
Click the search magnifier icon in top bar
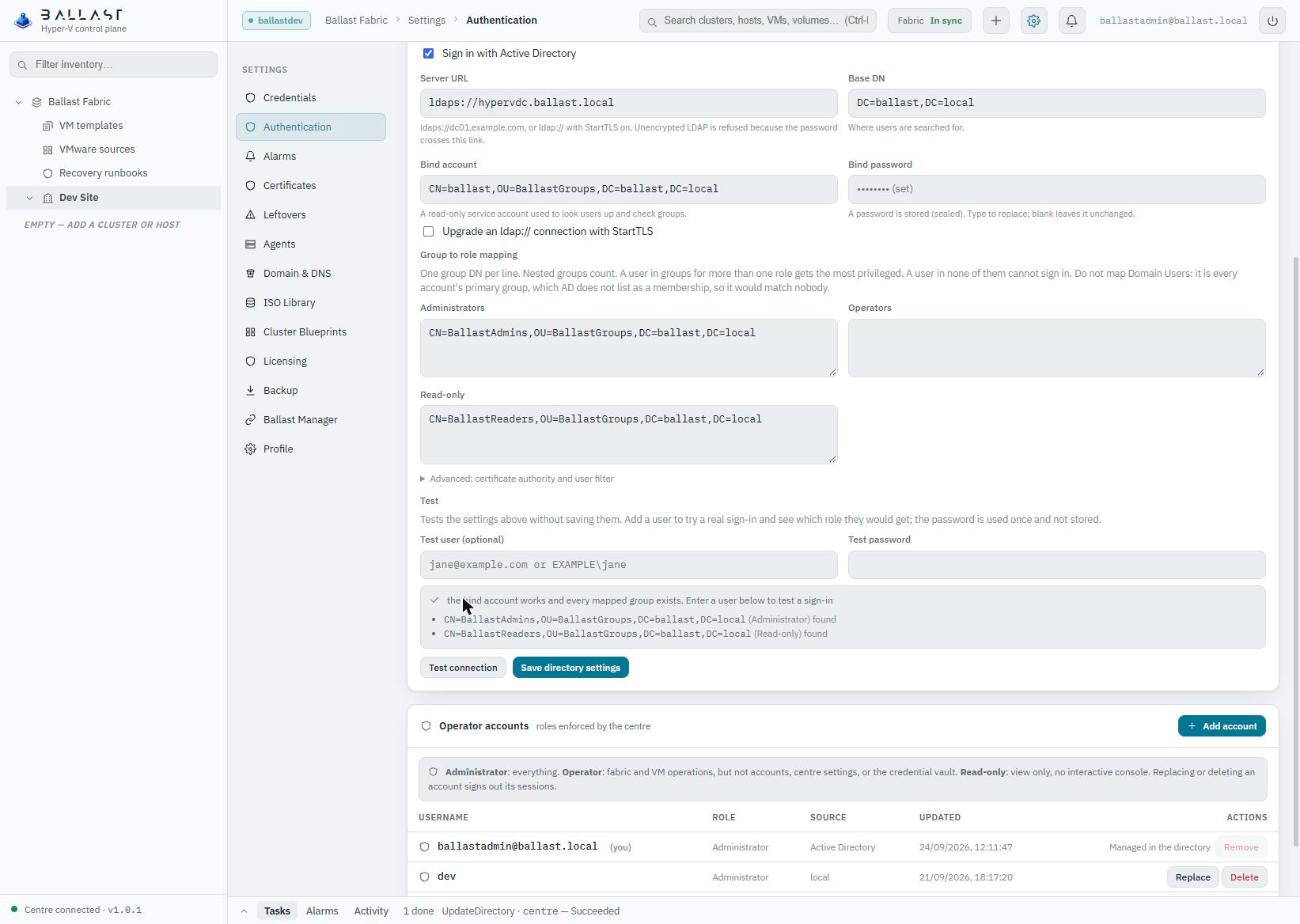[x=653, y=20]
